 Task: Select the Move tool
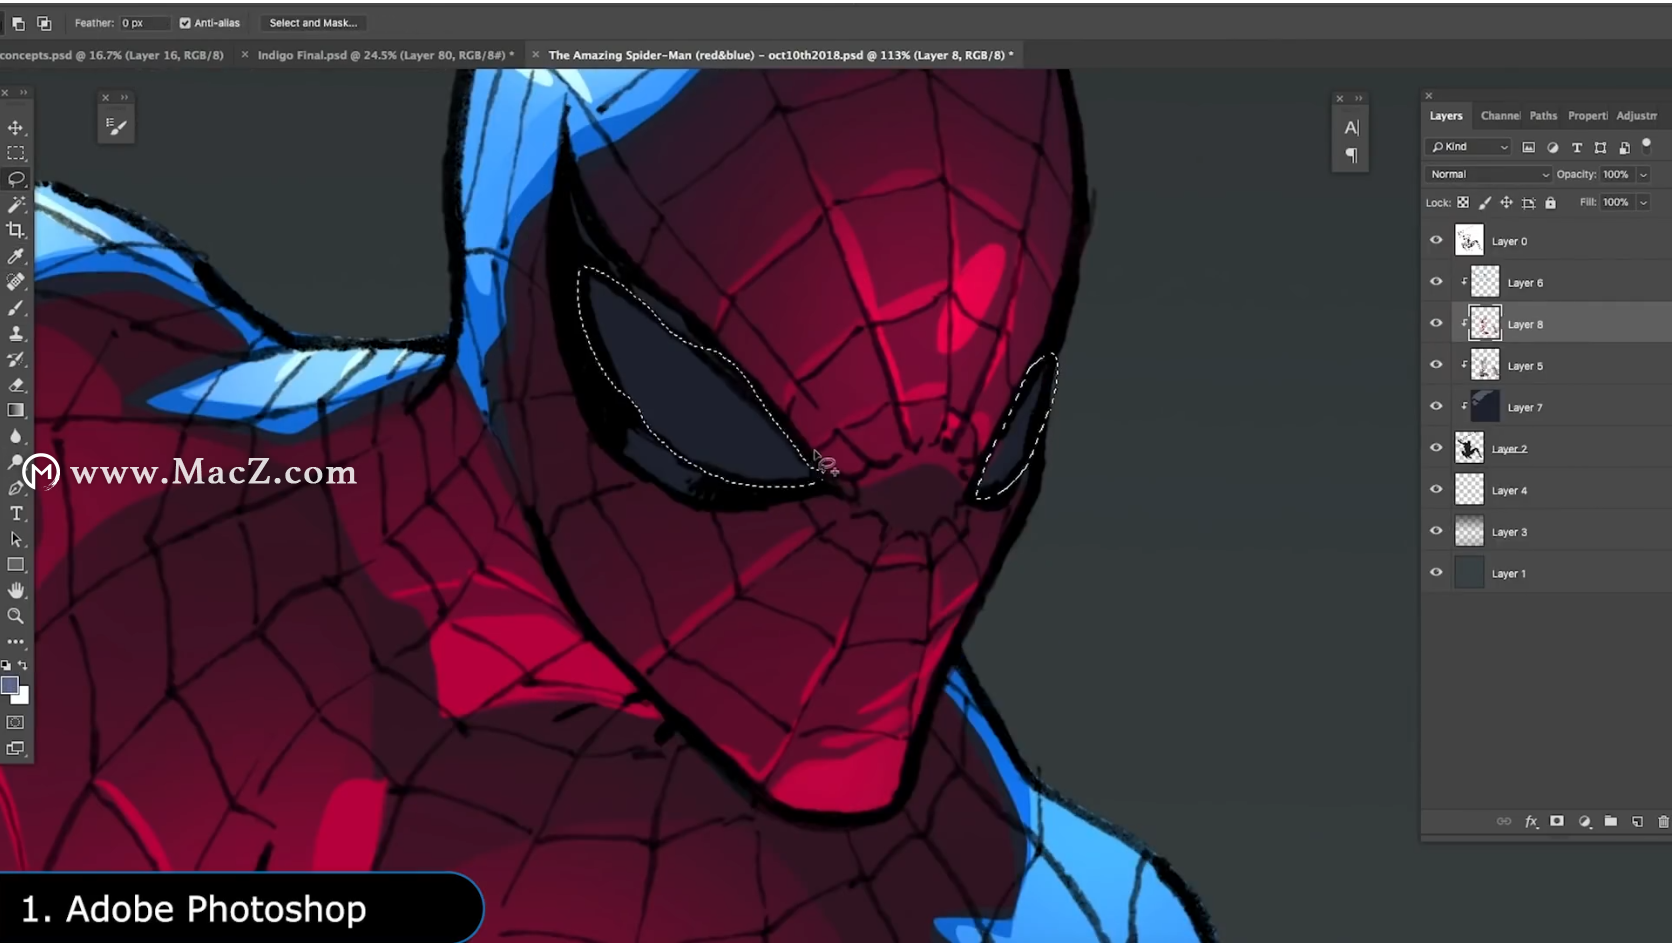(x=16, y=128)
